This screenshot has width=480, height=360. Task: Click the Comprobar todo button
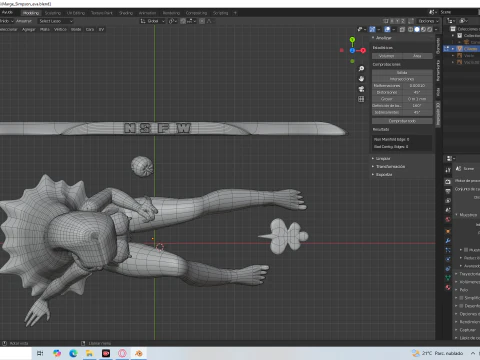[402, 121]
